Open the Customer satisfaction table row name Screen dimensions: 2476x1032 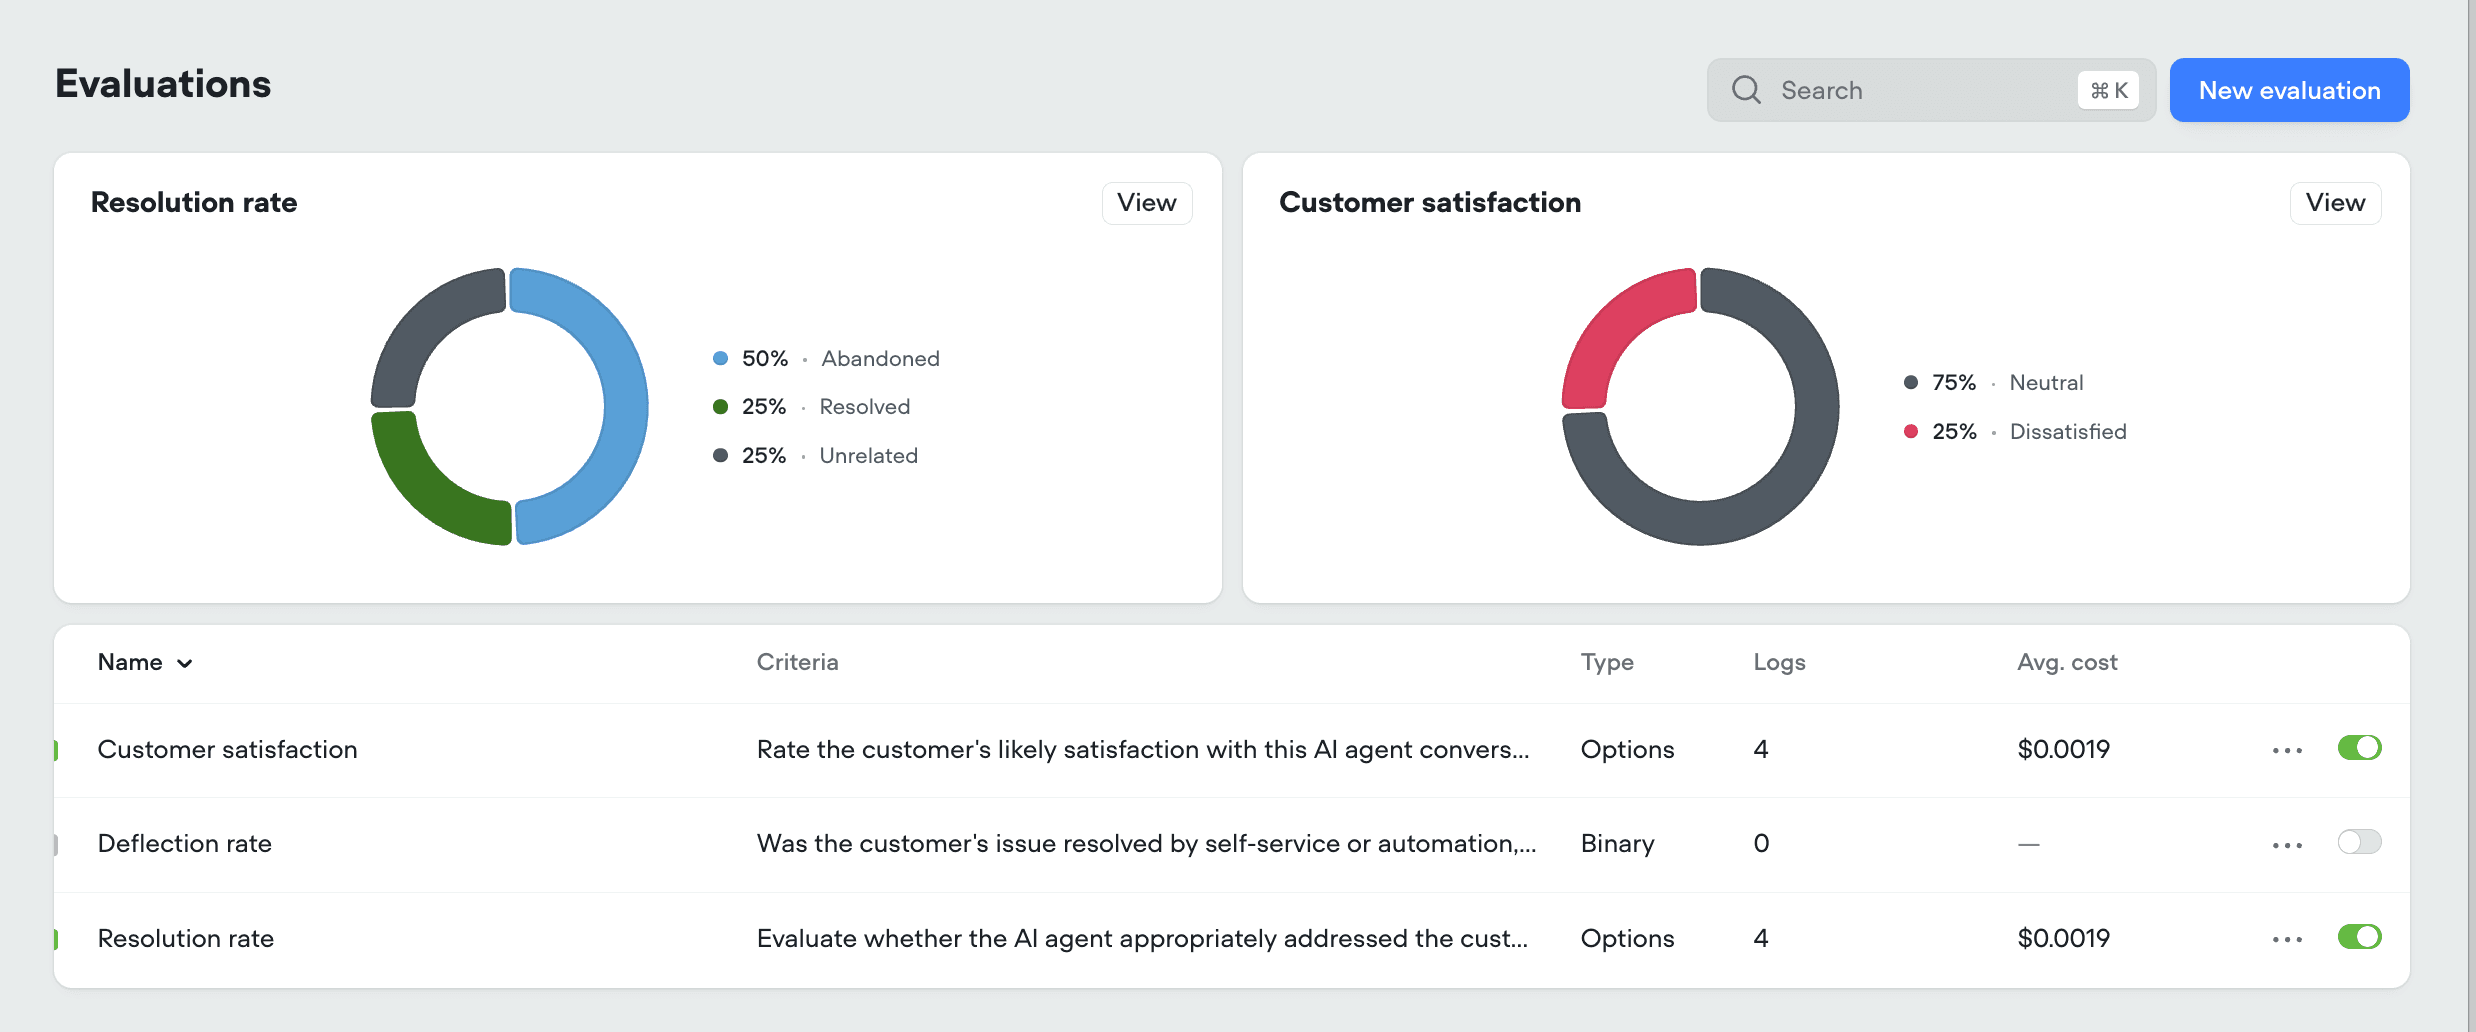[x=227, y=750]
